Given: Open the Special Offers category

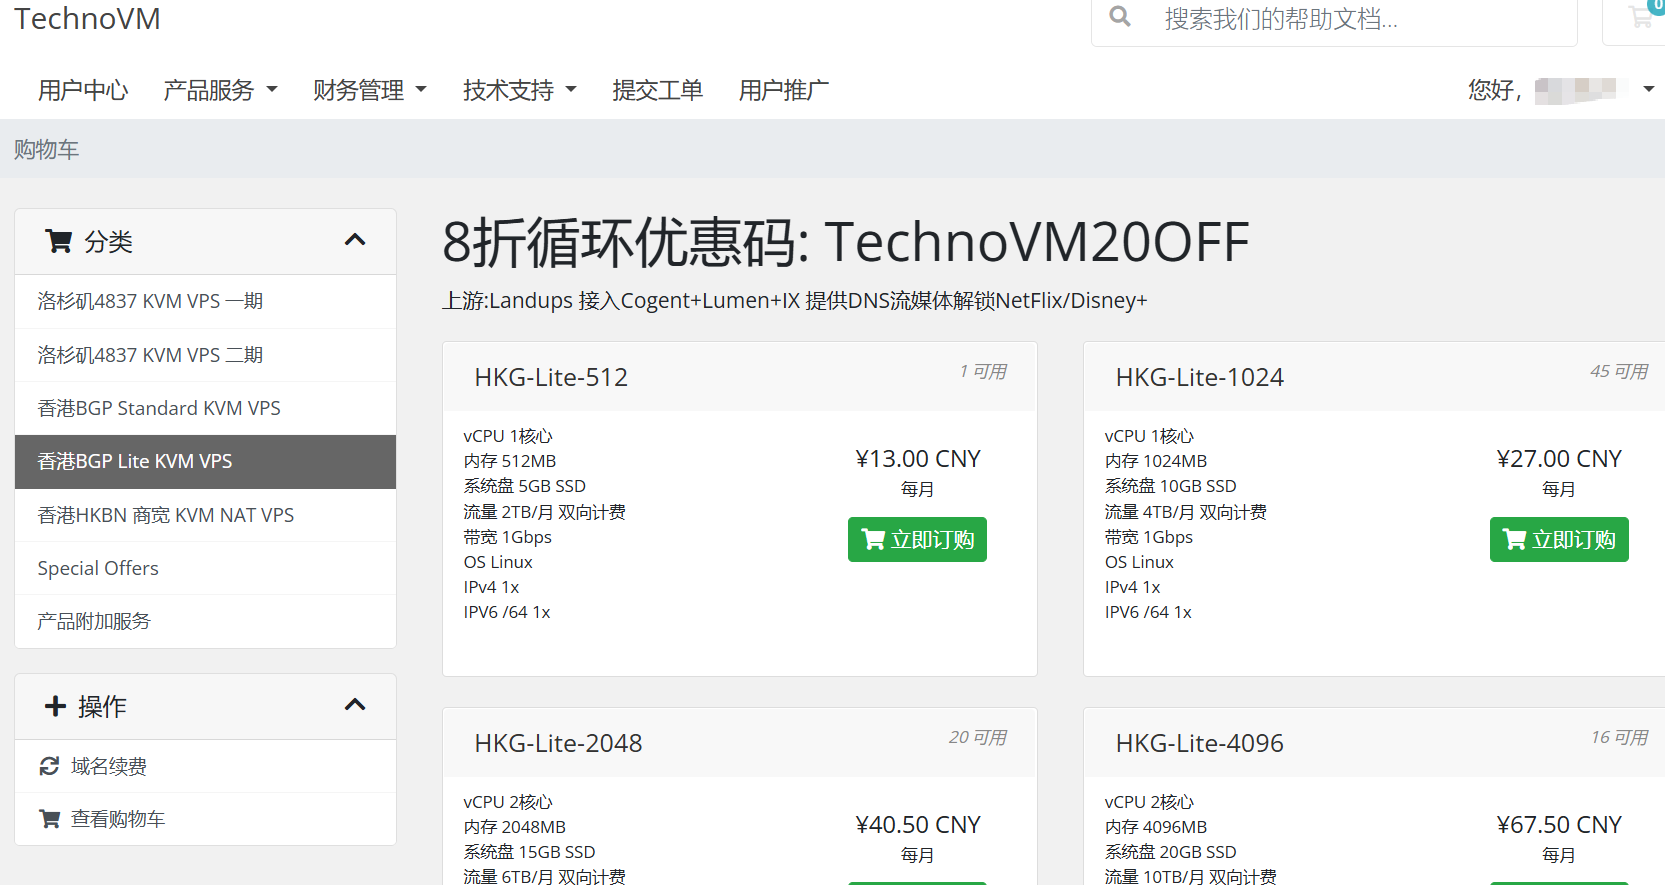Looking at the screenshot, I should point(98,568).
